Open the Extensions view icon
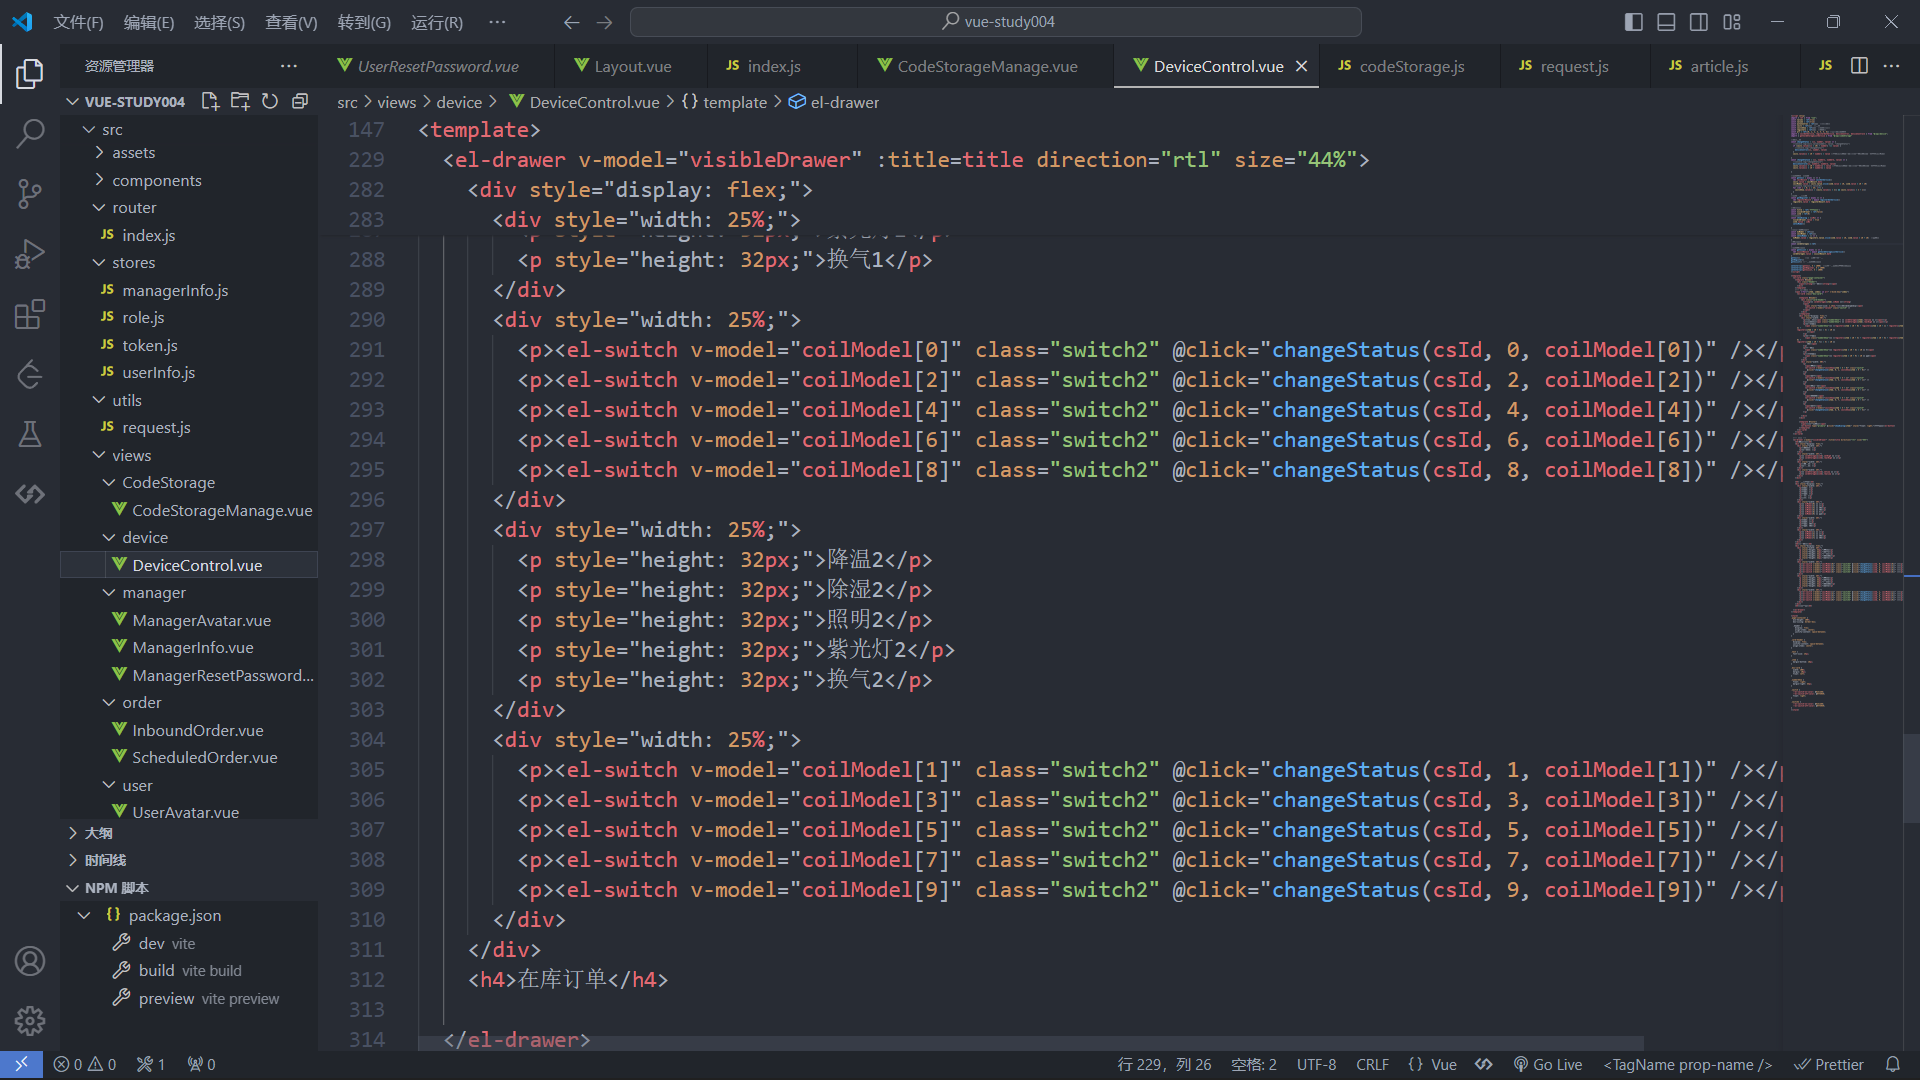Viewport: 1920px width, 1080px height. (30, 315)
